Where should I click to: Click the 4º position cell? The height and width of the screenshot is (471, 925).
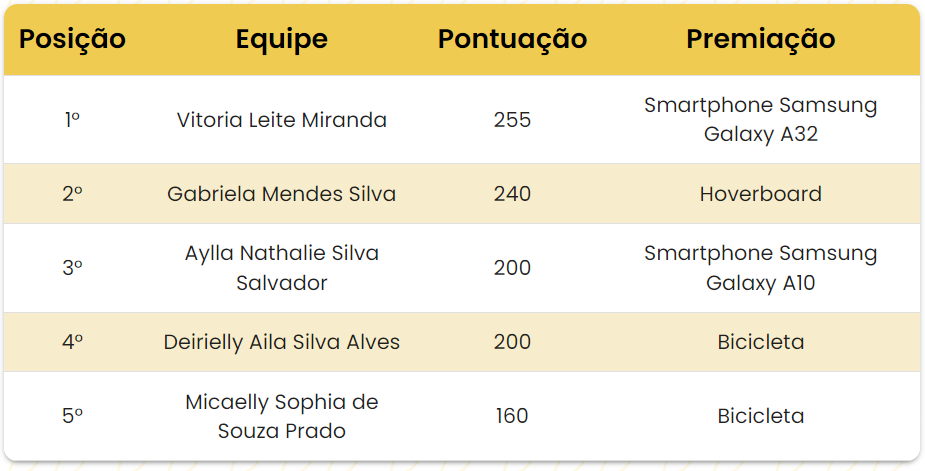(x=72, y=342)
